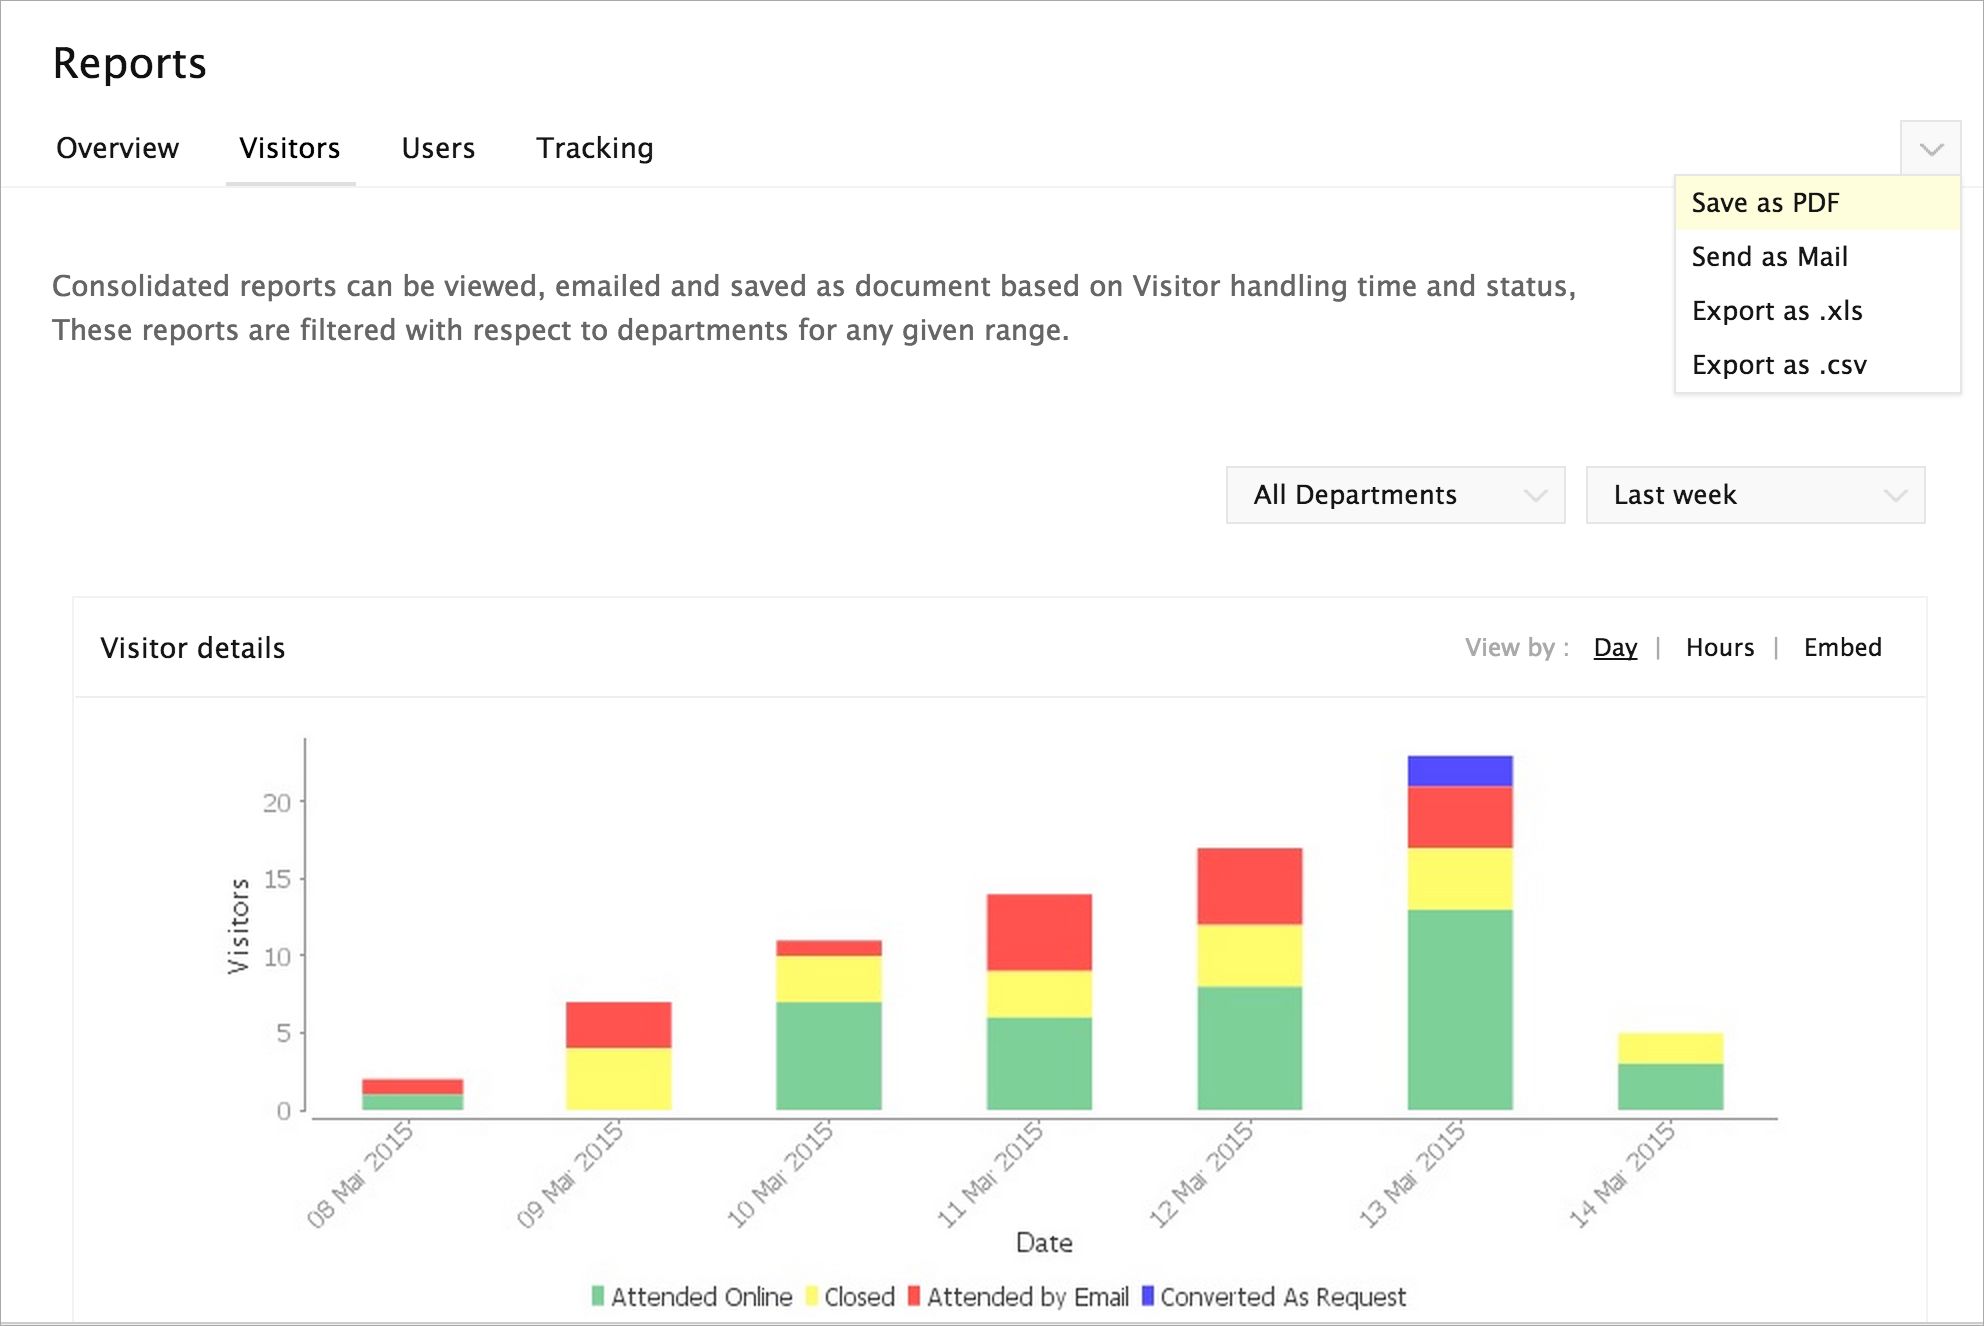
Task: Toggle Closed legend yellow swatch
Action: (x=812, y=1296)
